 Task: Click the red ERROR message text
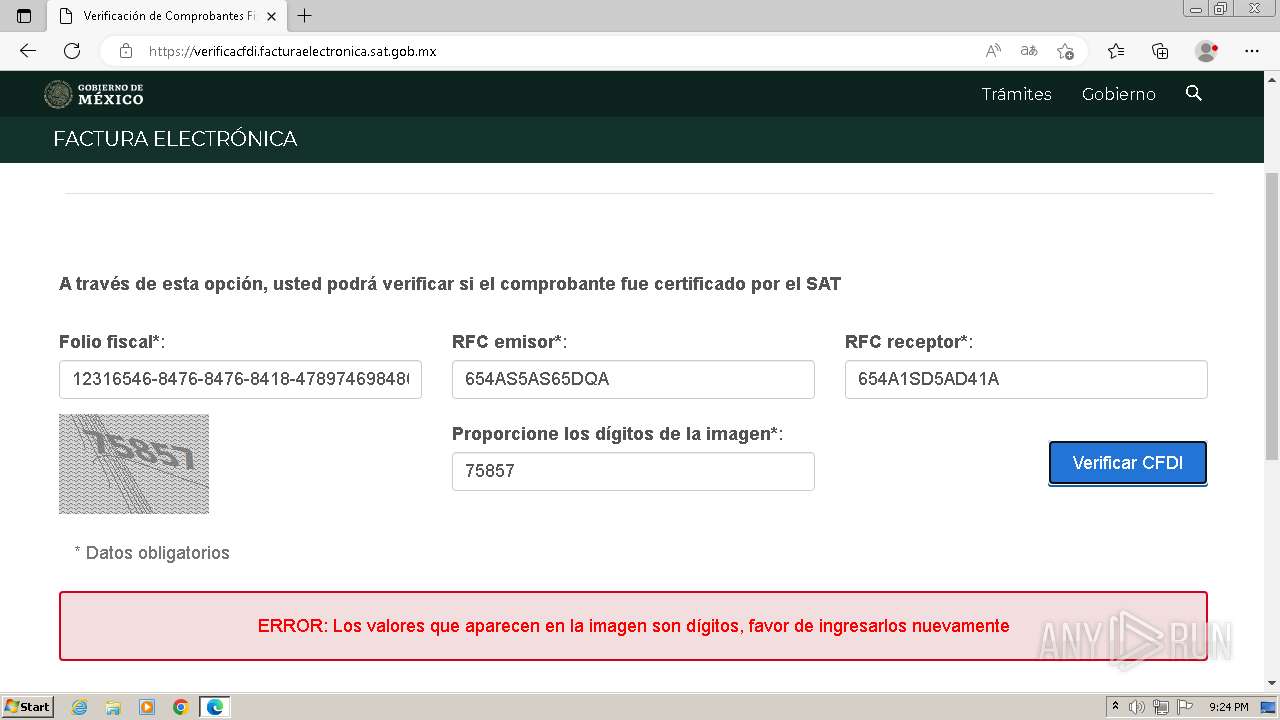633,626
